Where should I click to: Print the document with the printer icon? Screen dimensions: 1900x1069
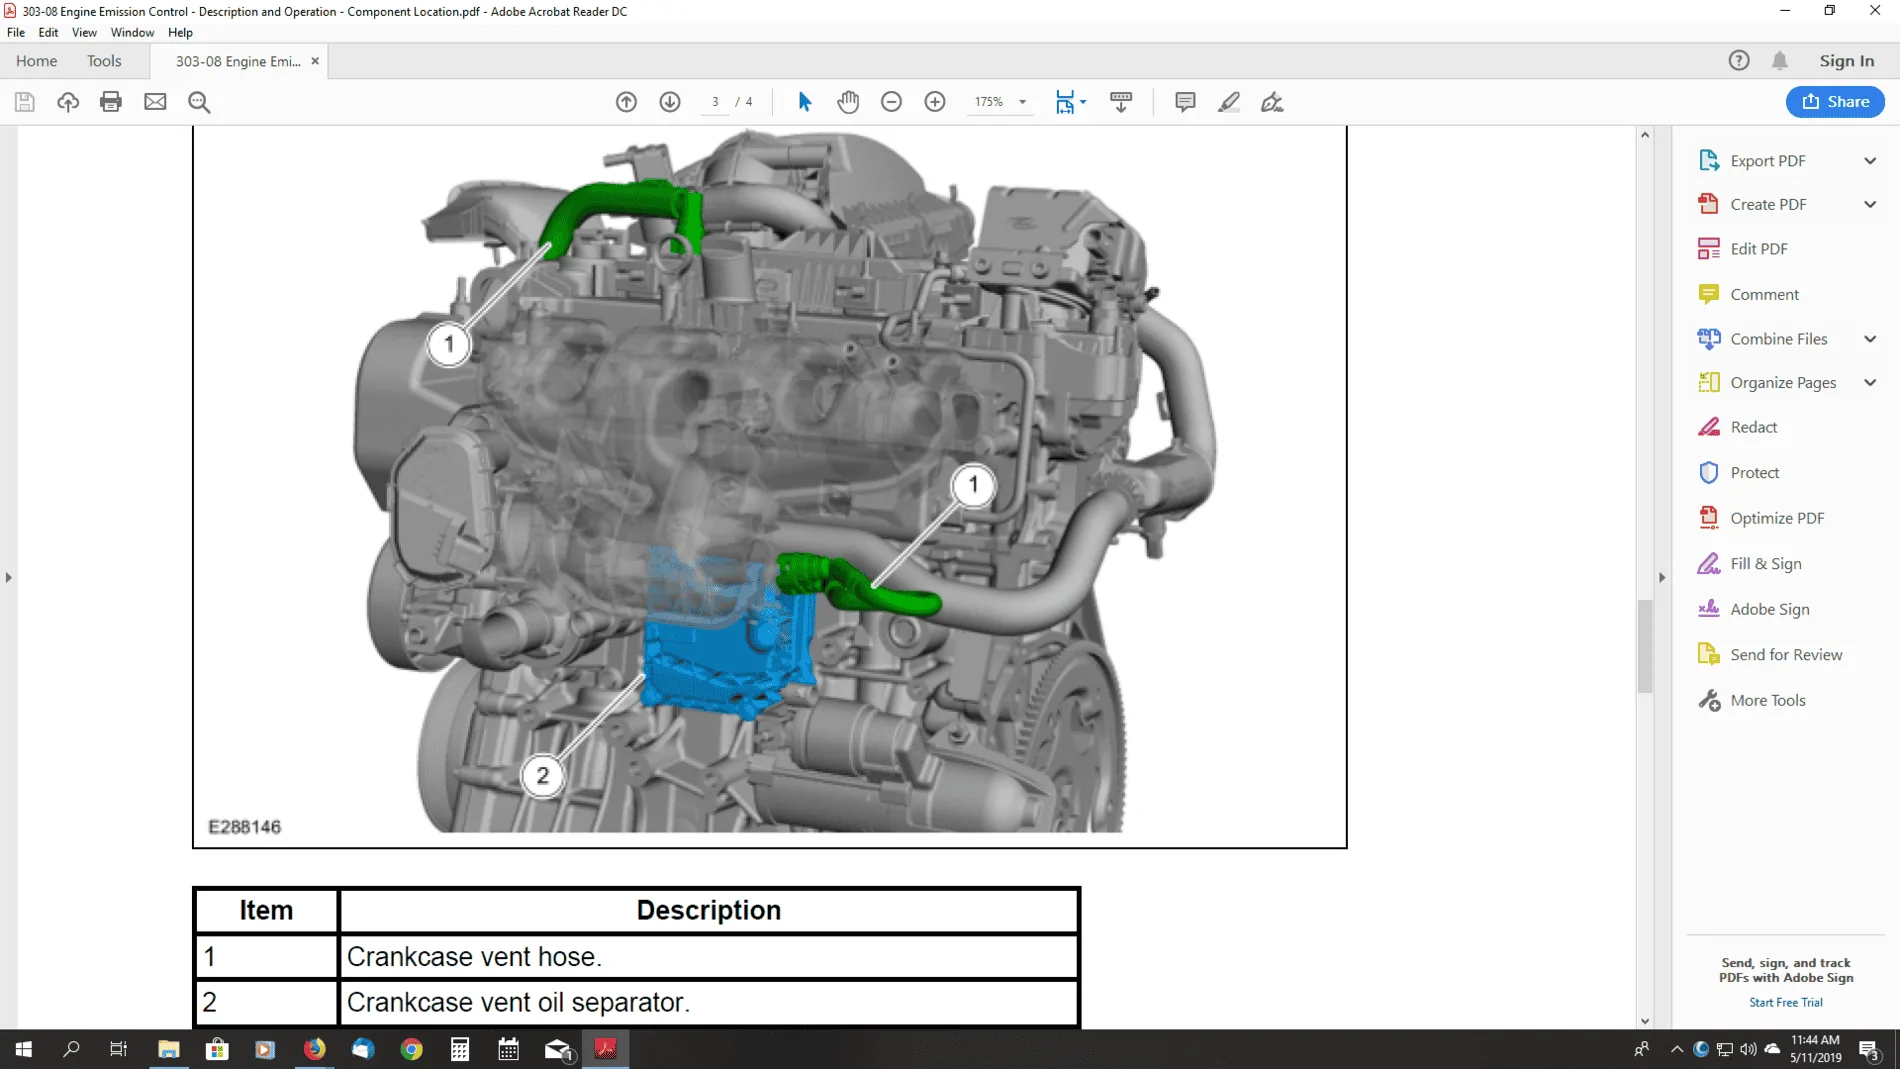coord(111,102)
